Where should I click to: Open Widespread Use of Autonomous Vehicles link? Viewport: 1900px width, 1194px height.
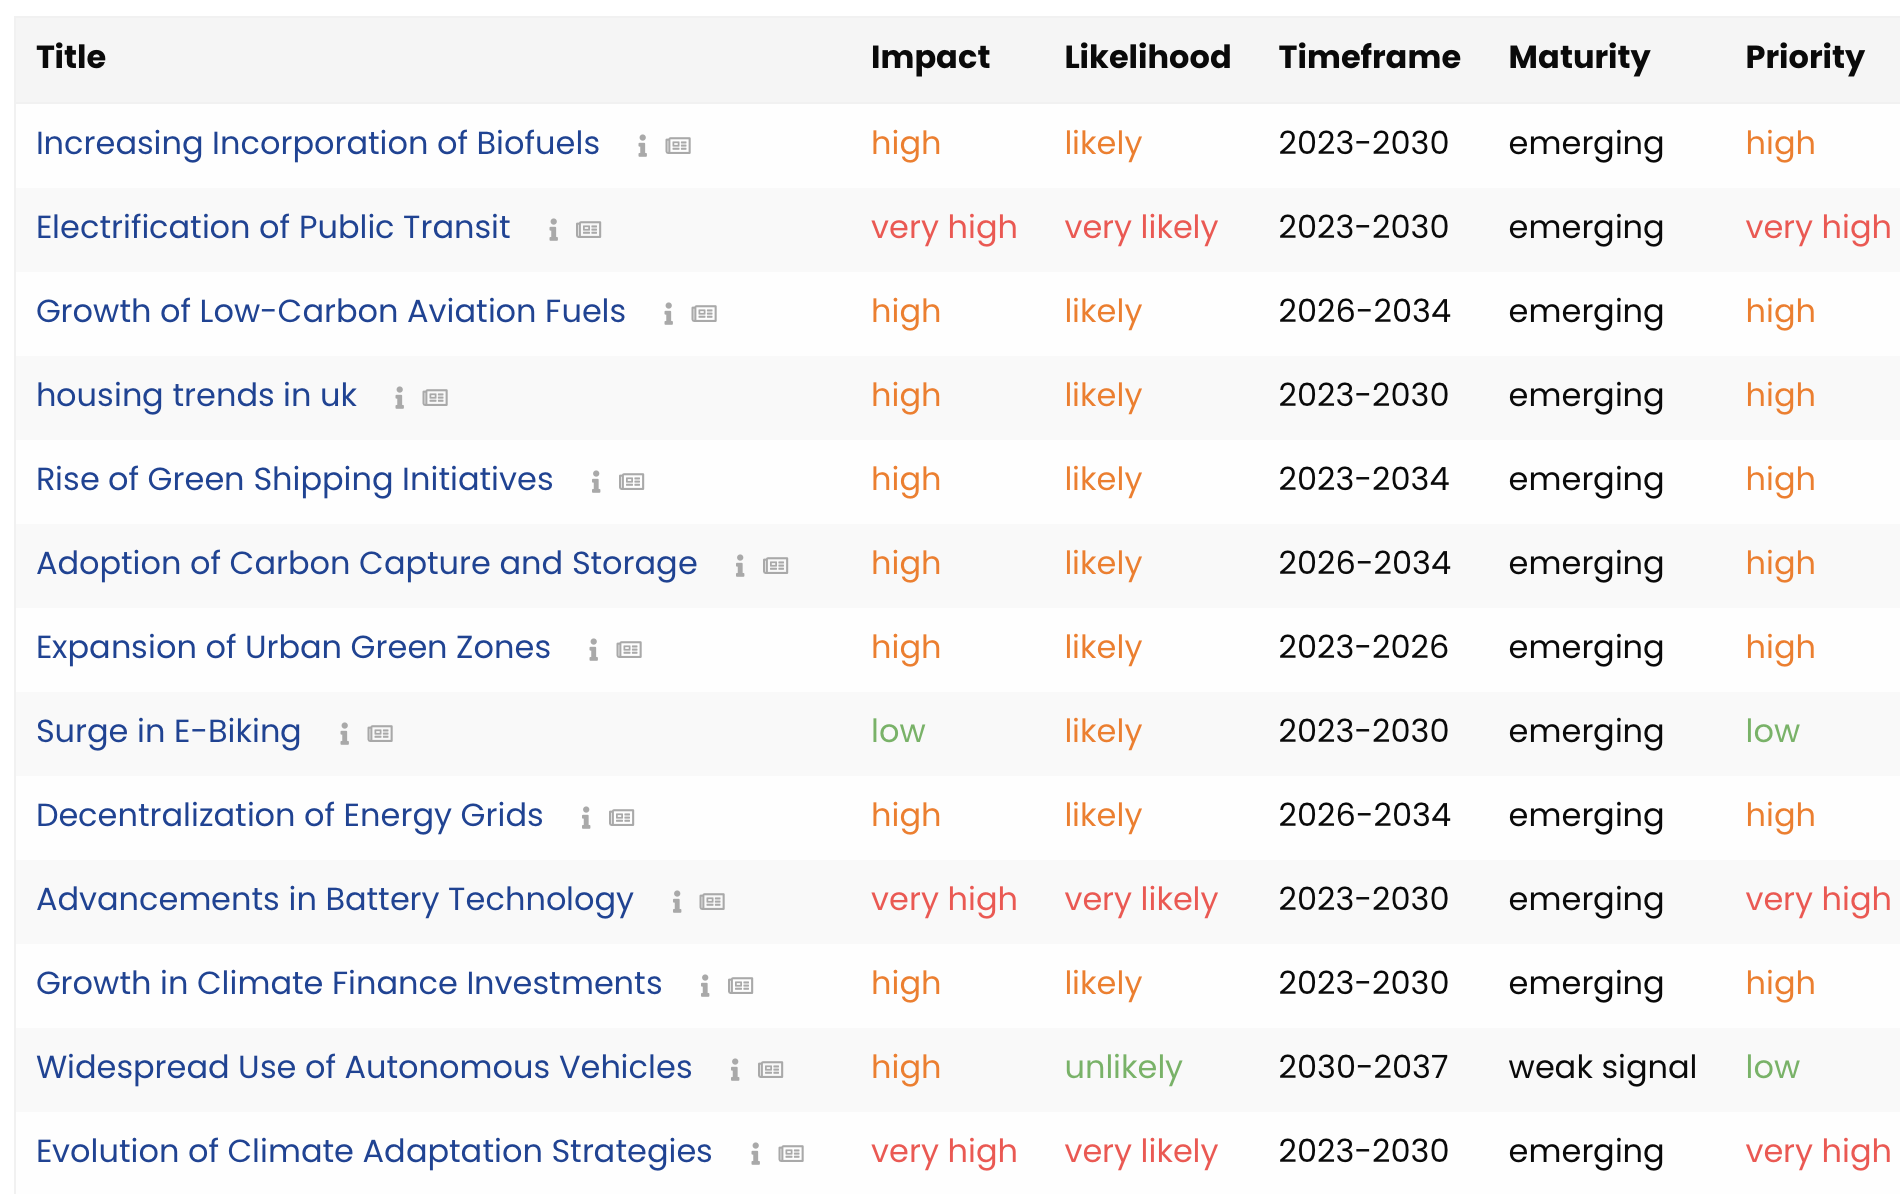pyautogui.click(x=364, y=1067)
